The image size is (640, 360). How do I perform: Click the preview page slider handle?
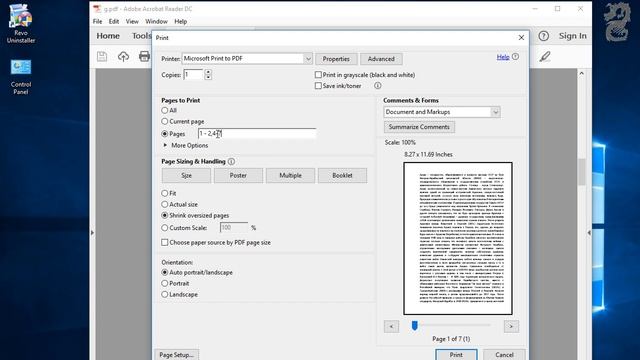pos(415,325)
